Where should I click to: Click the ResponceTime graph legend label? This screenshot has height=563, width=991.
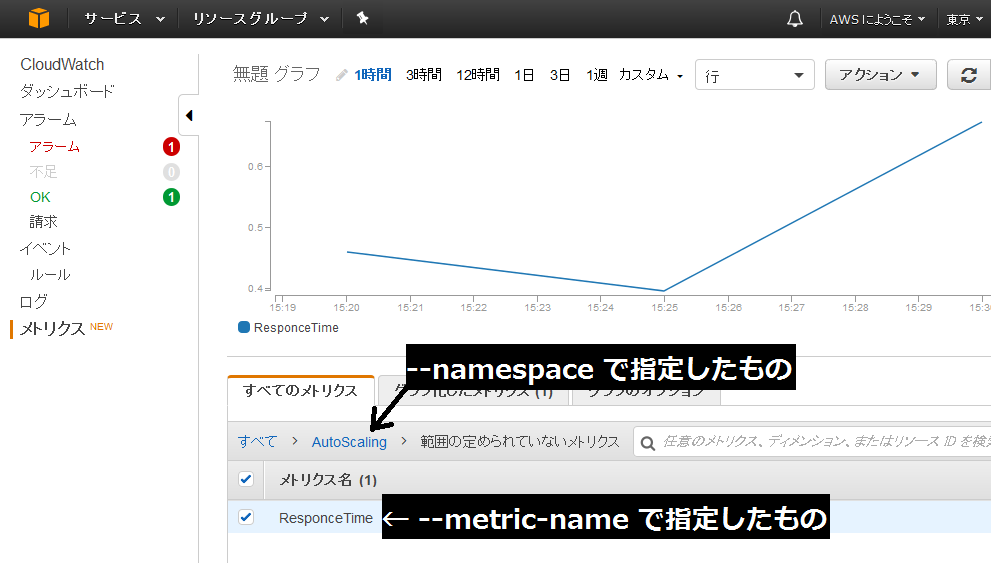click(x=296, y=327)
